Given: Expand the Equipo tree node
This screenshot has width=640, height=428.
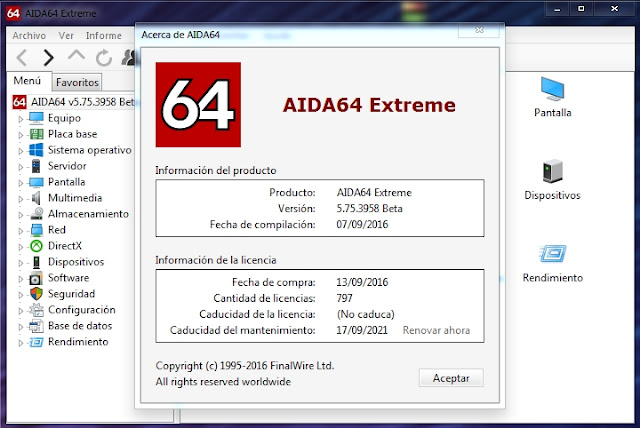Looking at the screenshot, I should pos(20,119).
